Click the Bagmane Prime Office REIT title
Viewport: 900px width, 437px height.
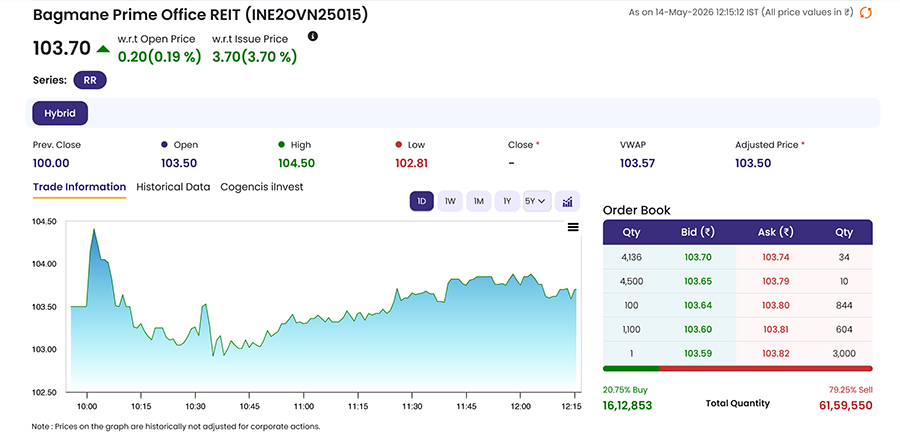[x=200, y=16]
